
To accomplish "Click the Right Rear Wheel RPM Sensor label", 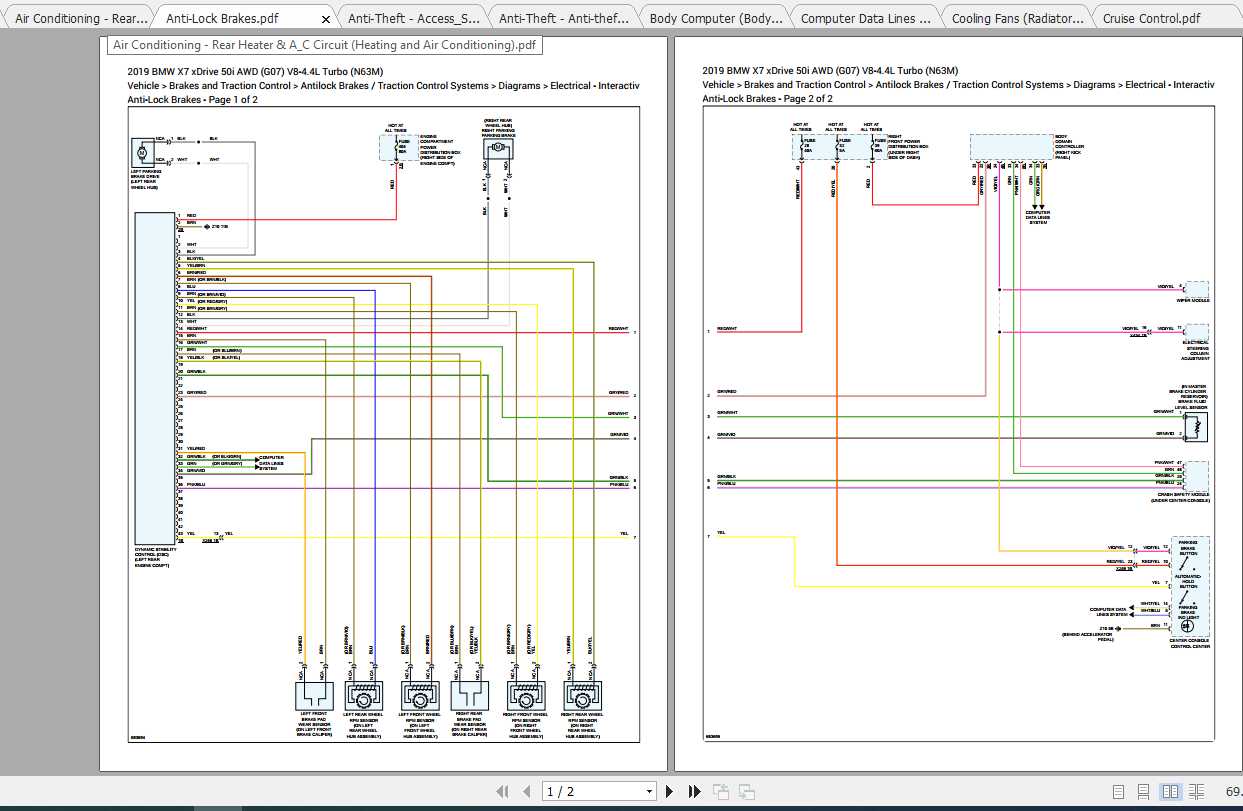I will click(x=580, y=724).
